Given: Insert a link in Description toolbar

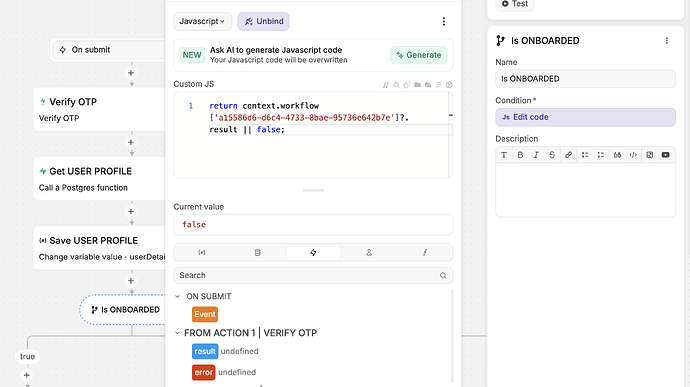Looking at the screenshot, I should (x=568, y=155).
